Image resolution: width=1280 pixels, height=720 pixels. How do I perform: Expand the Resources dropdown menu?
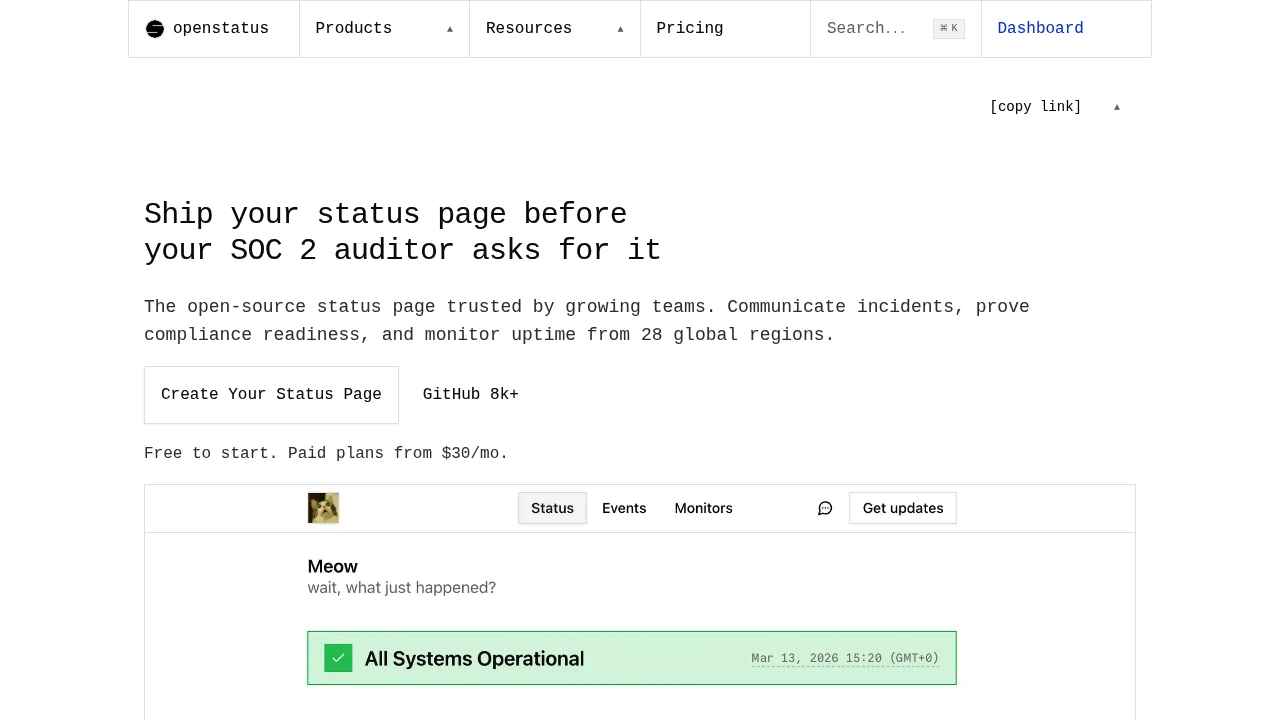[555, 29]
